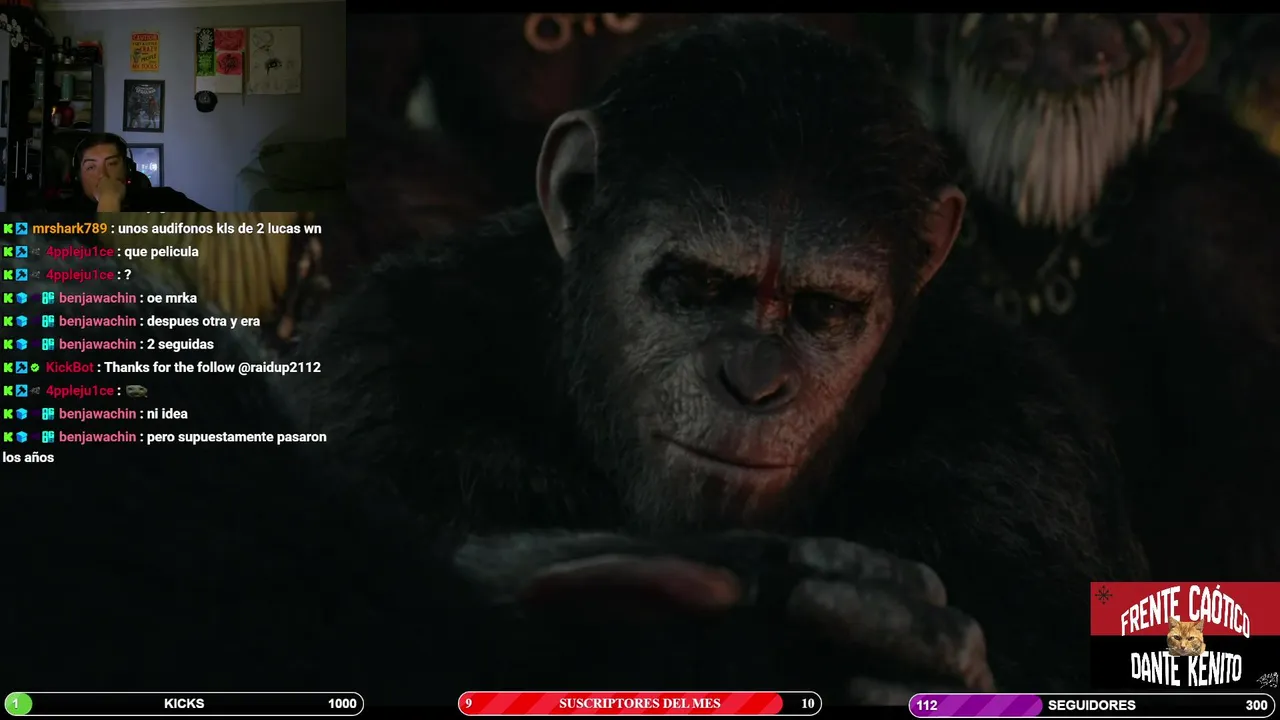Click benjawachin username on 'pero supuestamente pasaron' row
This screenshot has height=720, width=1280.
coord(97,437)
